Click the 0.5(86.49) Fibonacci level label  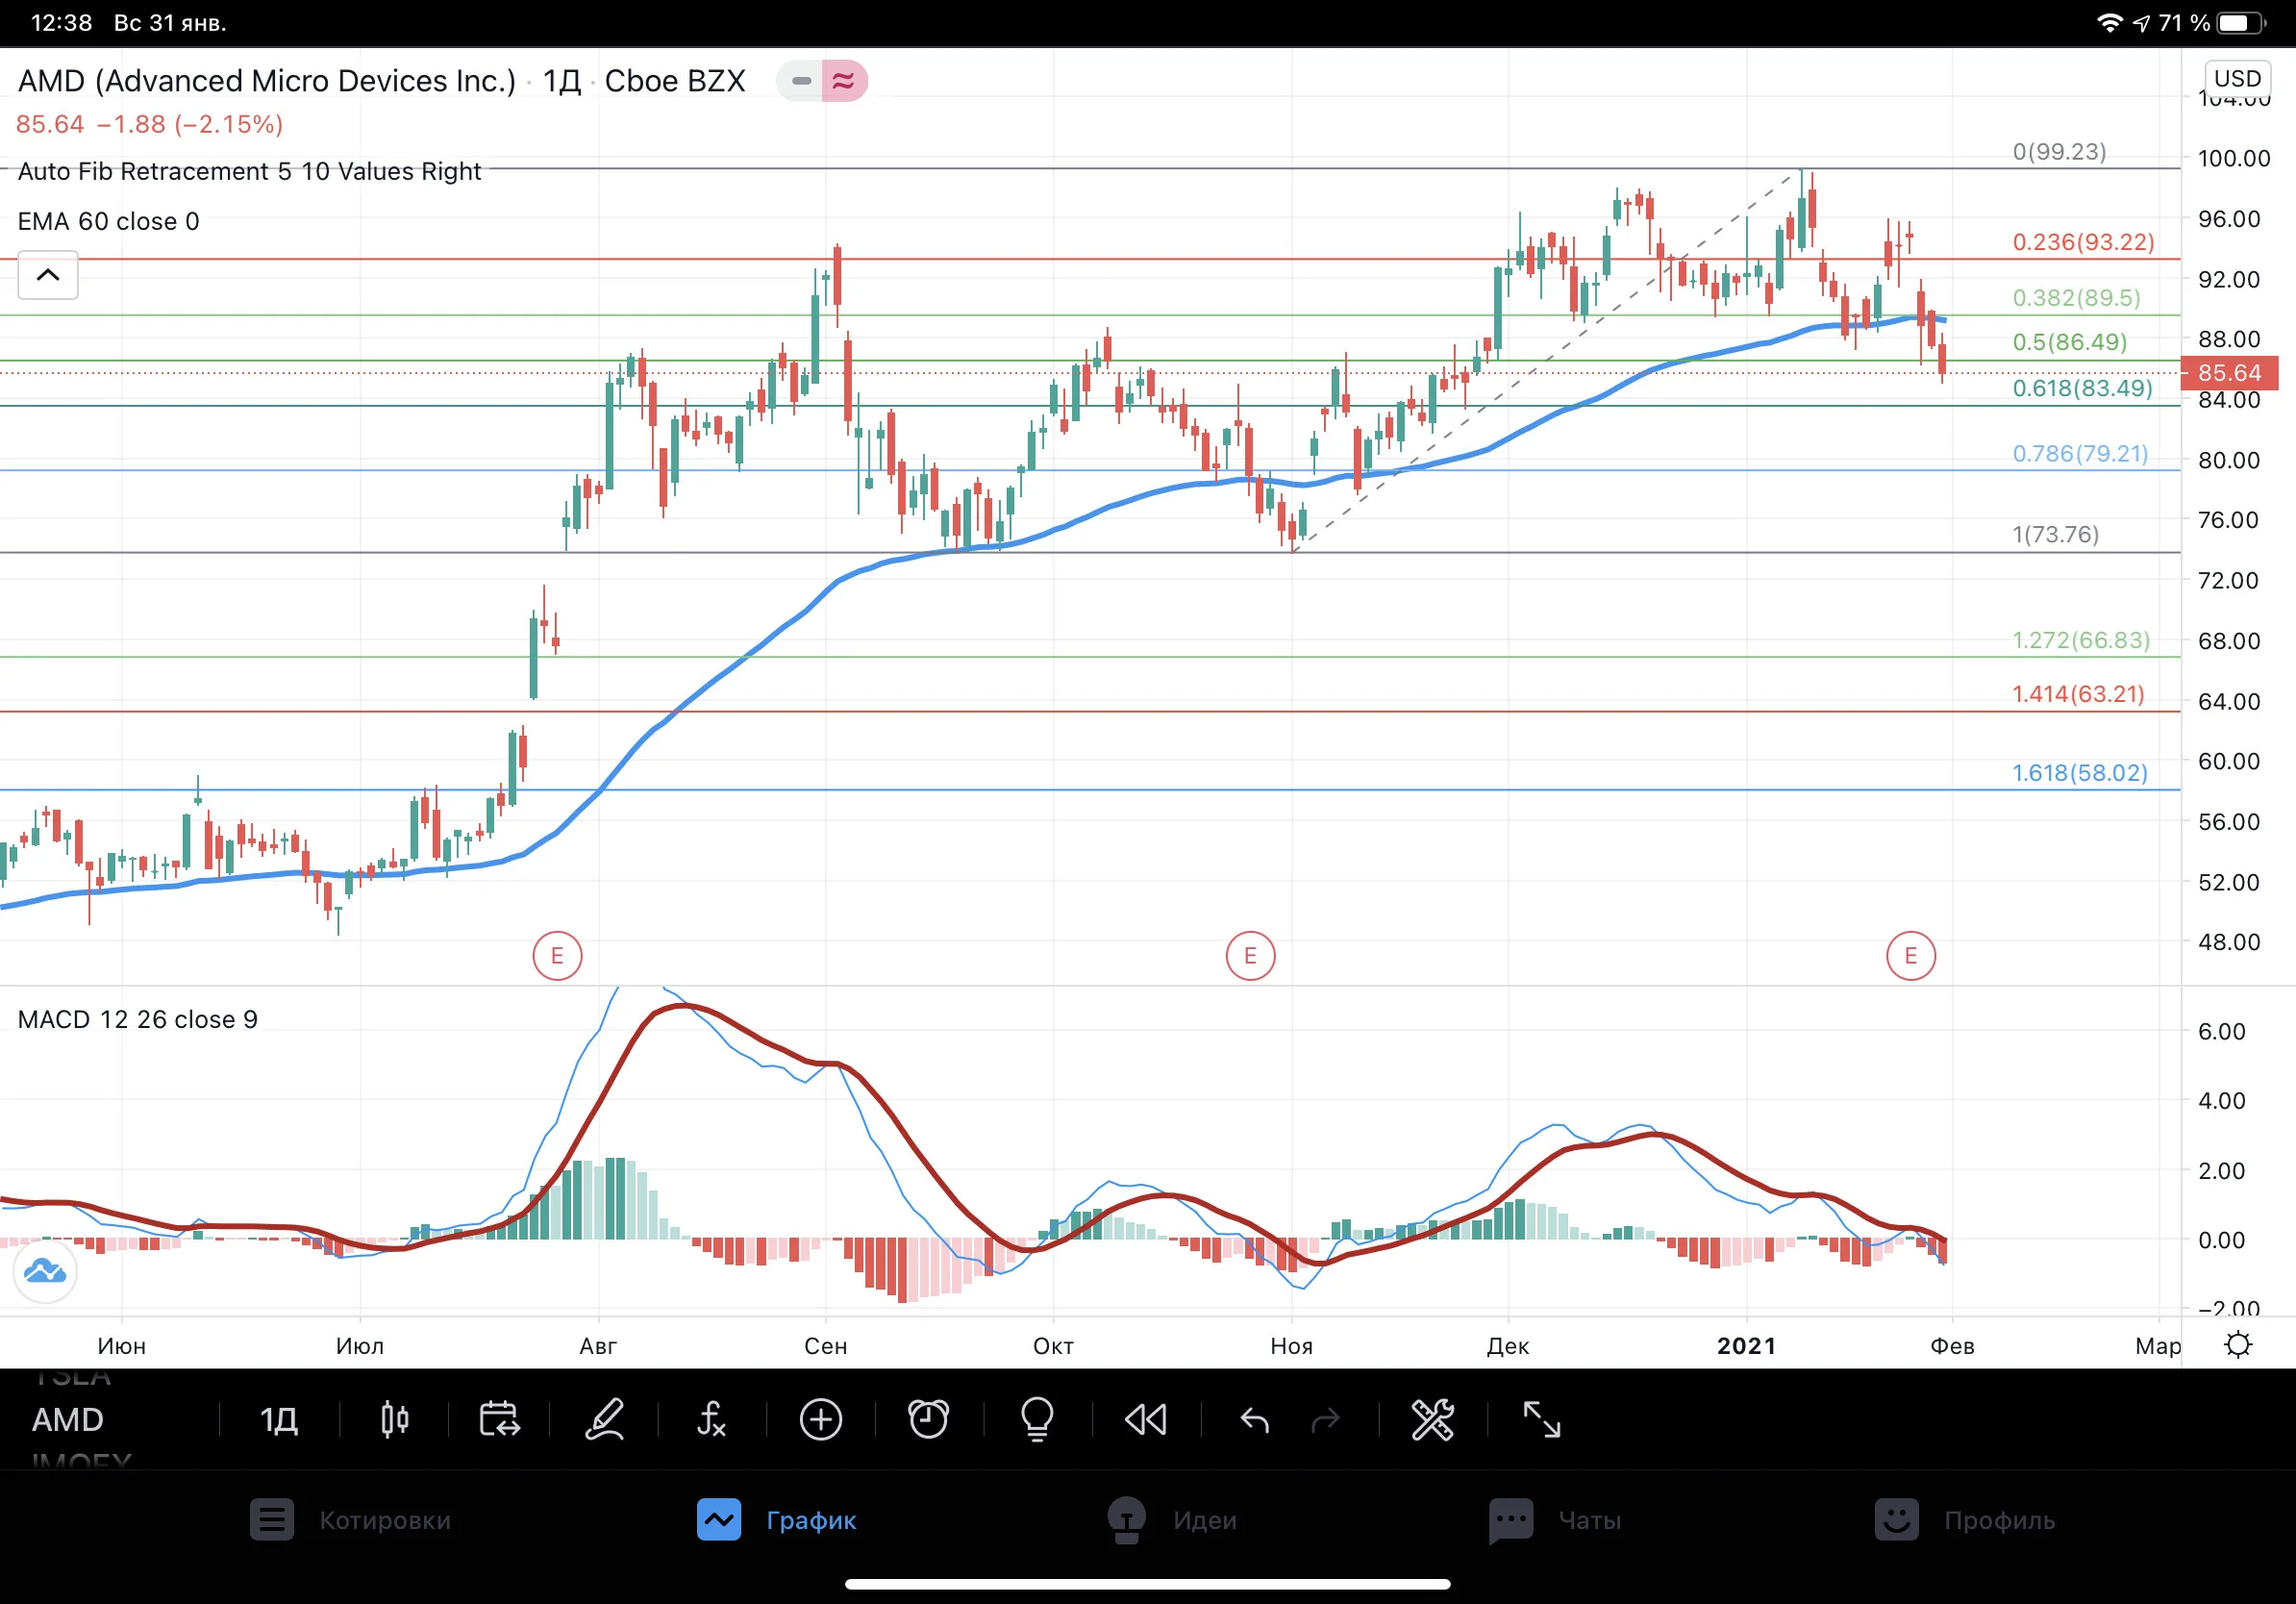2070,342
